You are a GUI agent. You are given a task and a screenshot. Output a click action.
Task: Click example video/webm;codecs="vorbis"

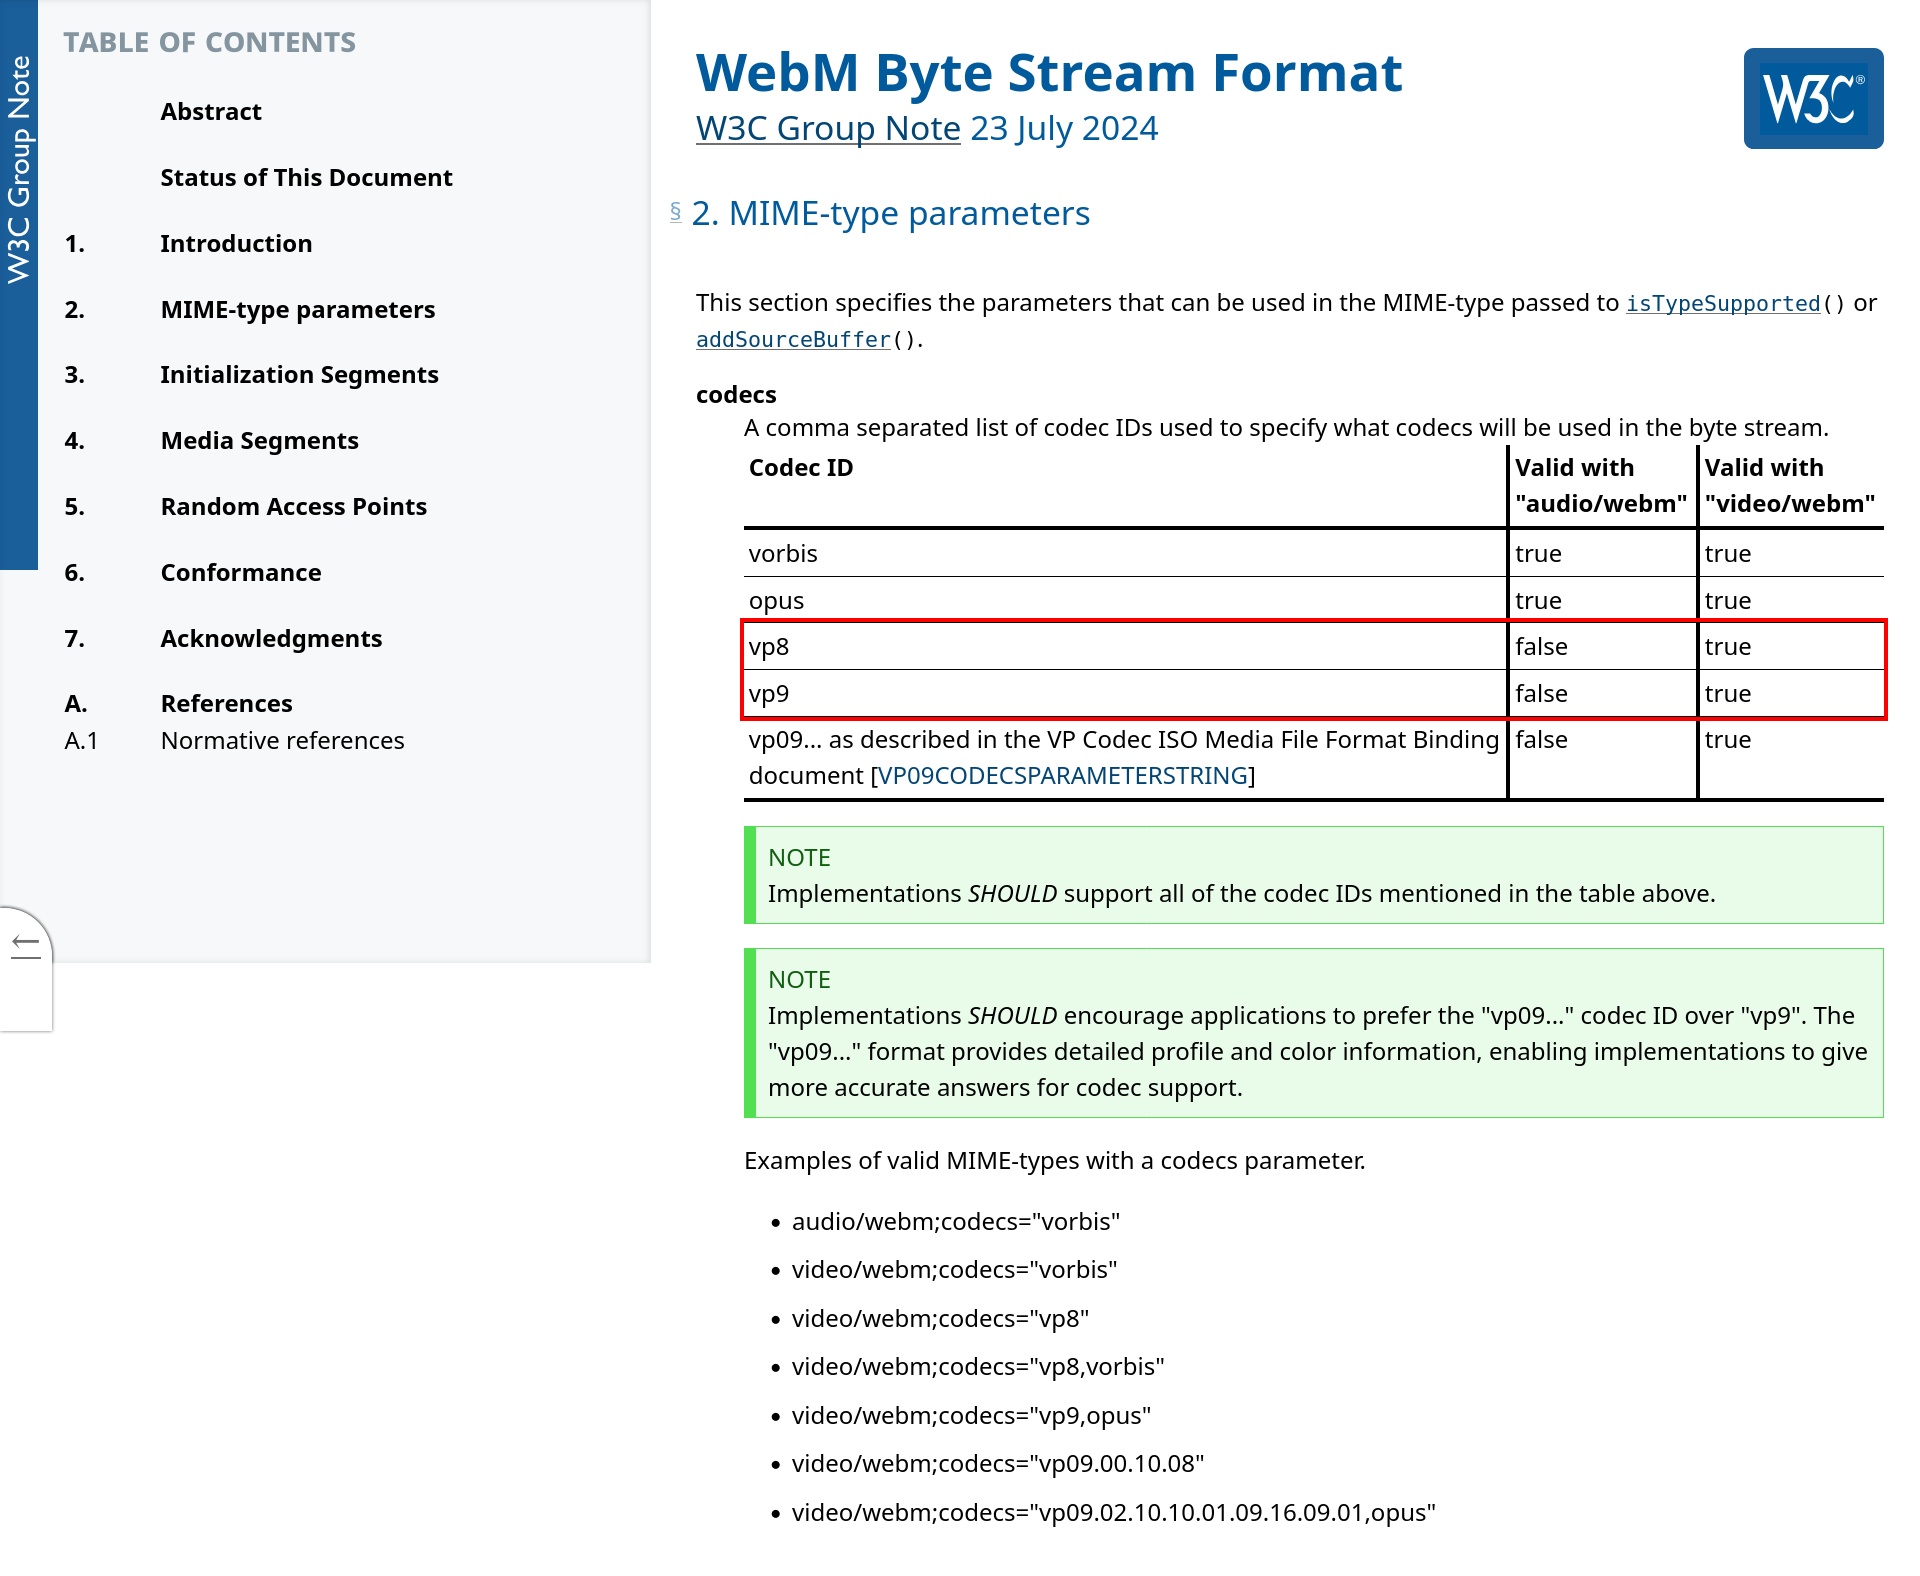pos(954,1270)
